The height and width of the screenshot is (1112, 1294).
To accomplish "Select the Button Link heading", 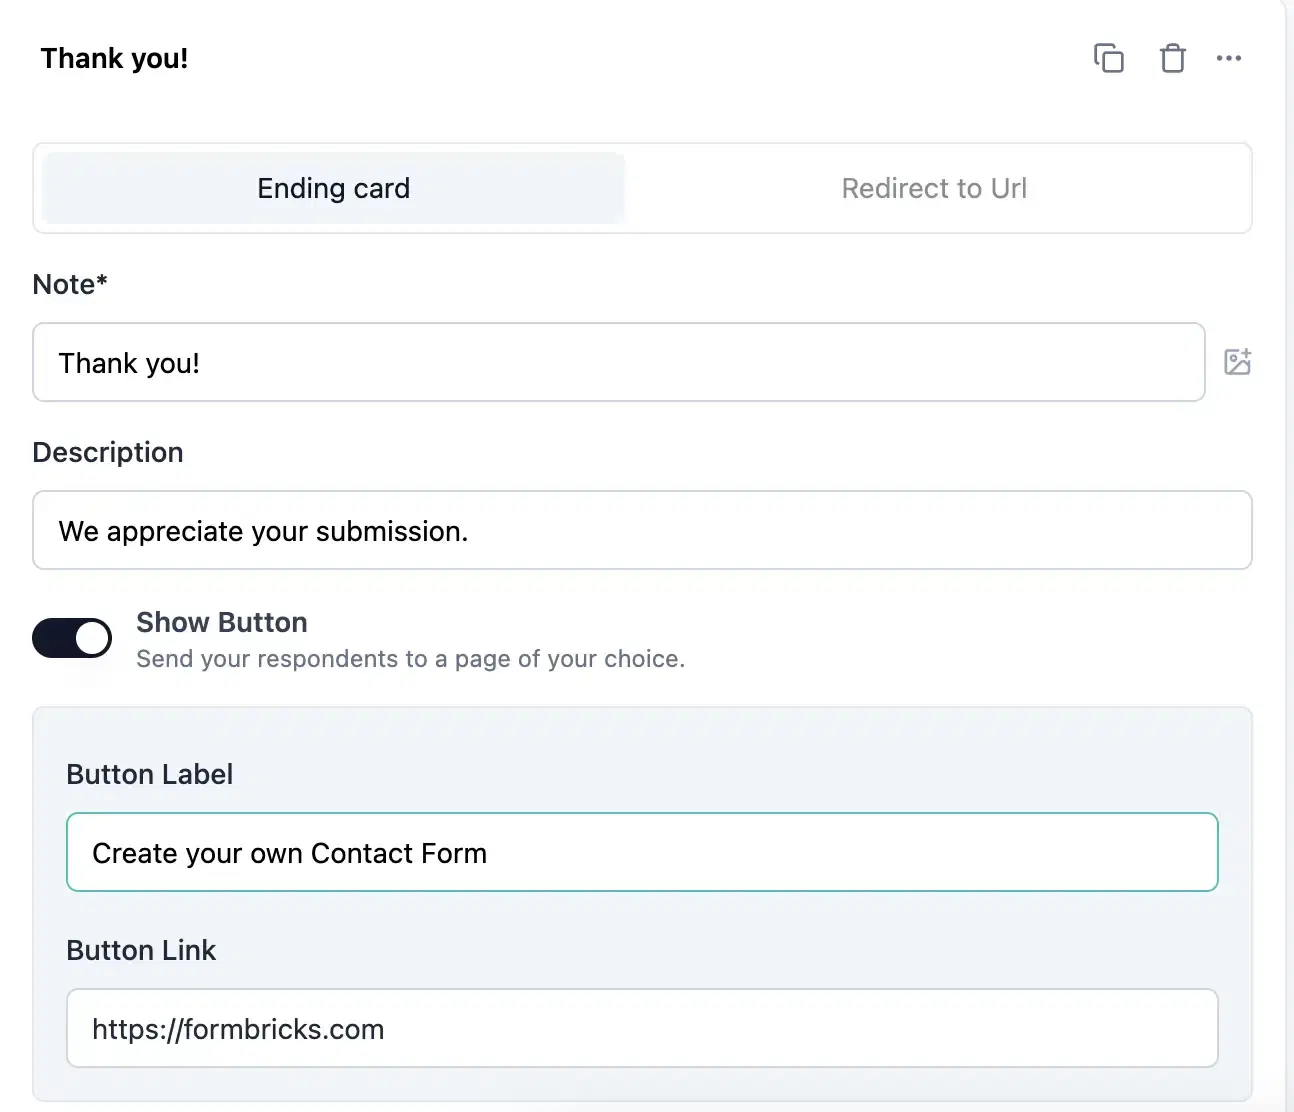I will (141, 950).
